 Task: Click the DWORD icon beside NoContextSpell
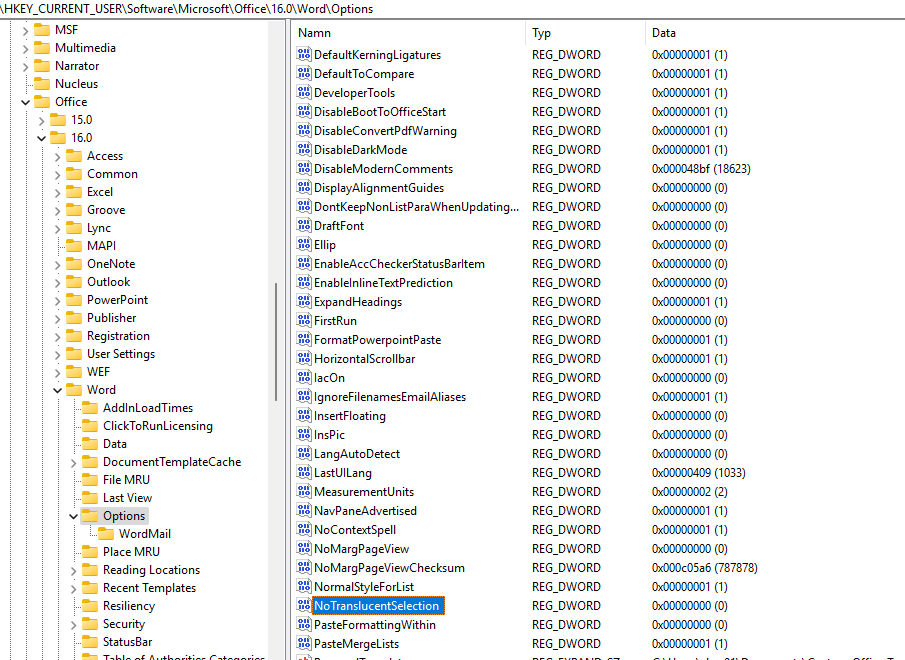point(304,530)
